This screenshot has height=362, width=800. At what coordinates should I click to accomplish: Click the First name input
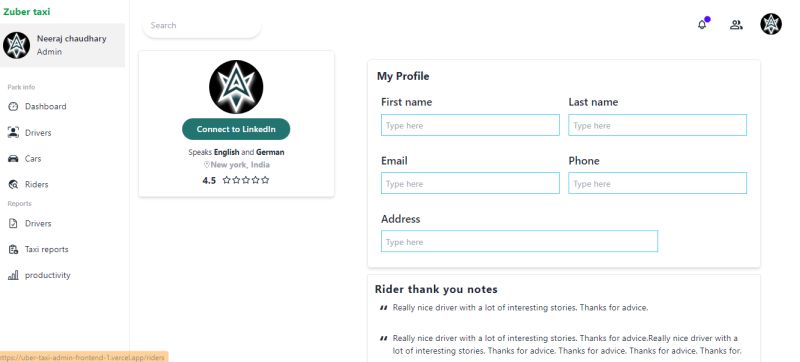pyautogui.click(x=470, y=125)
